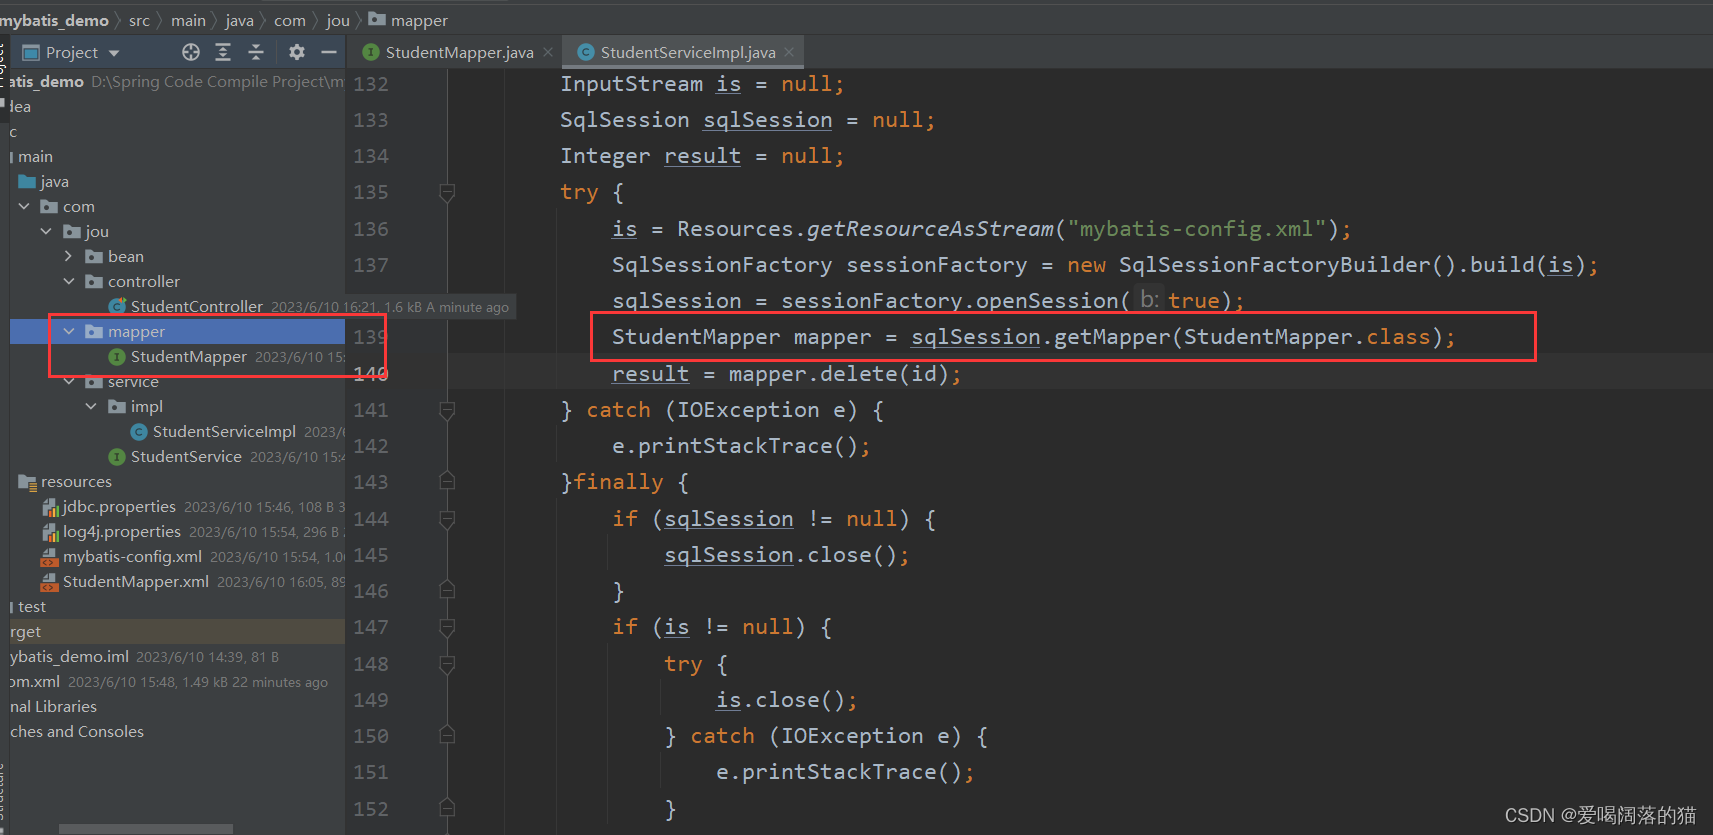
Task: Collapse the impl package node
Action: click(x=91, y=406)
